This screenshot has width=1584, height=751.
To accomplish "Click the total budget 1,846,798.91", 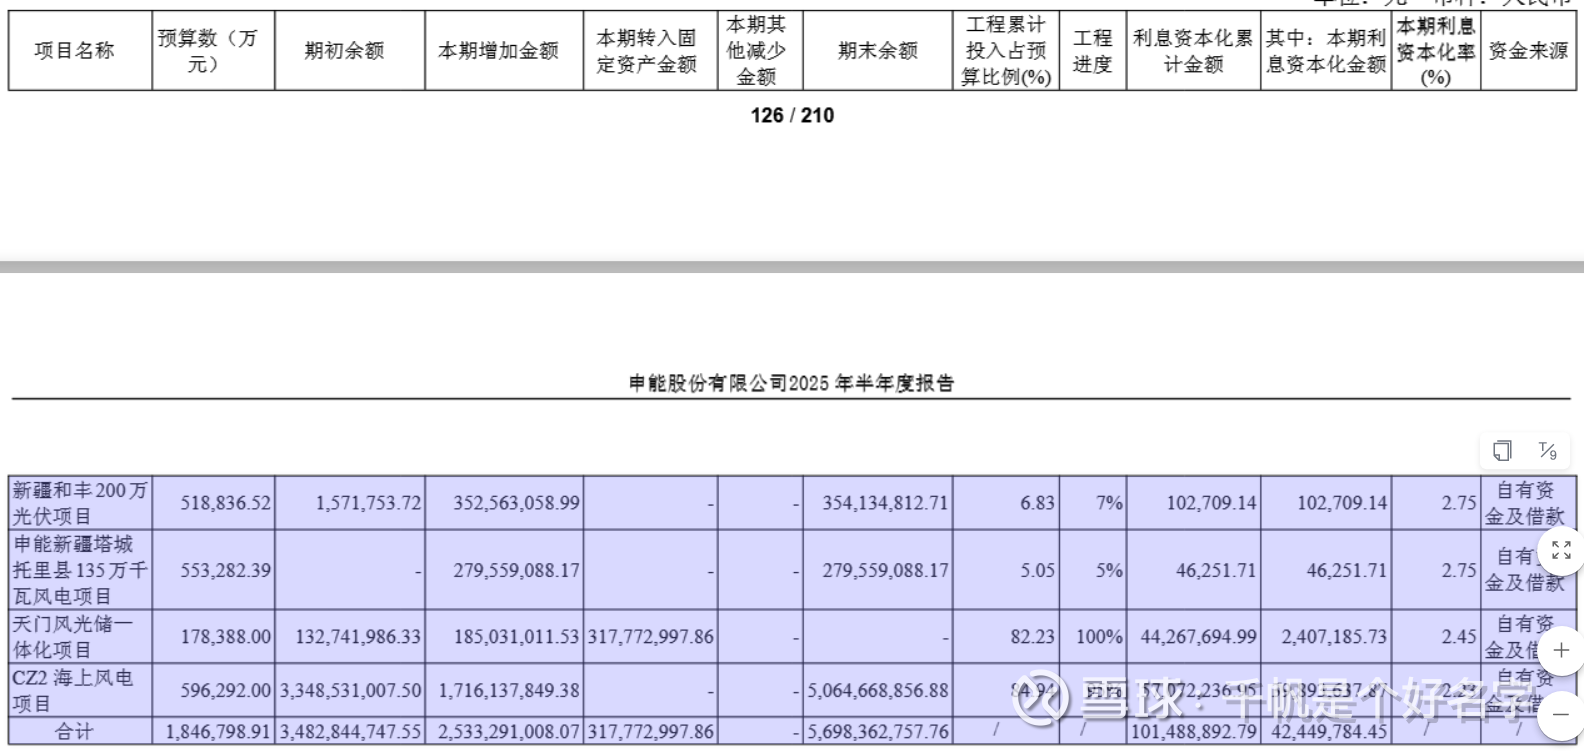I will (x=218, y=732).
